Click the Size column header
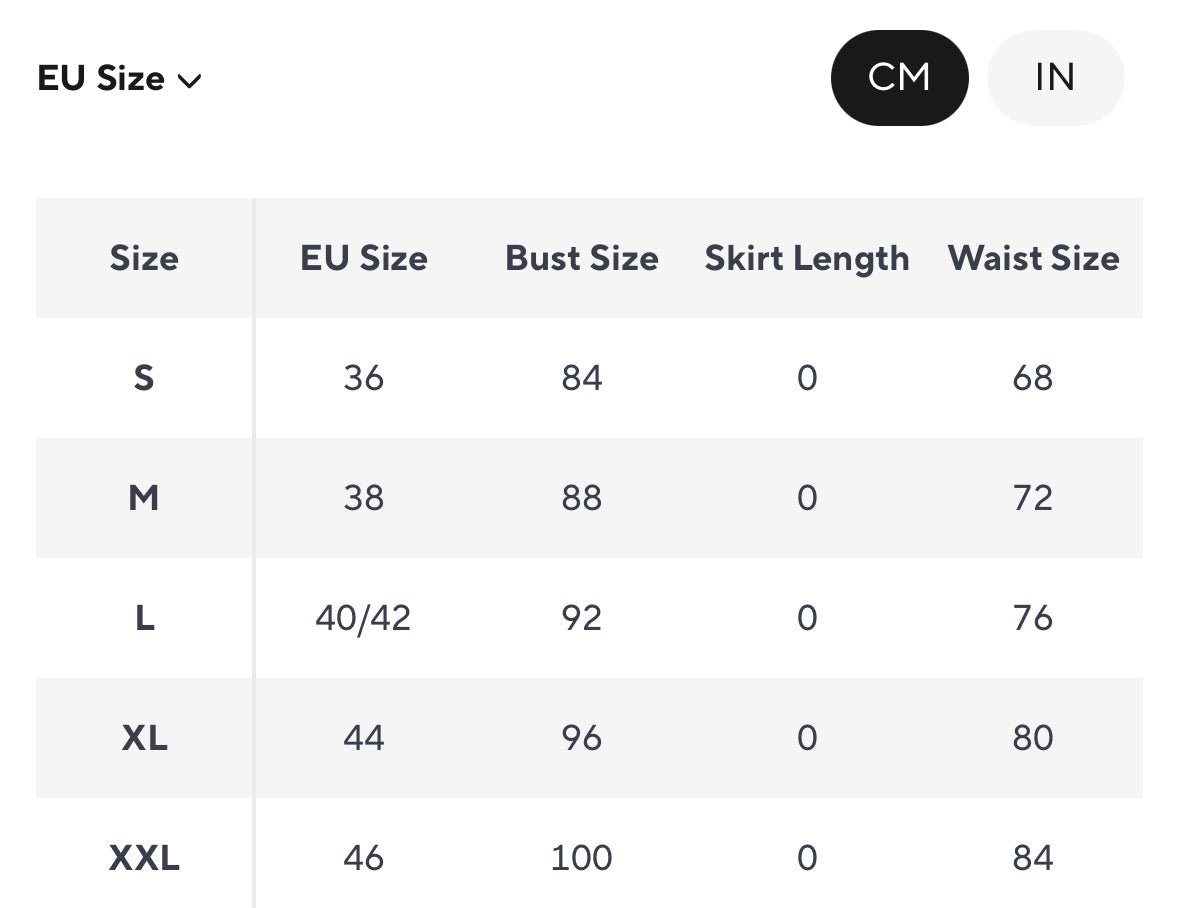The image size is (1179, 908). [x=144, y=258]
